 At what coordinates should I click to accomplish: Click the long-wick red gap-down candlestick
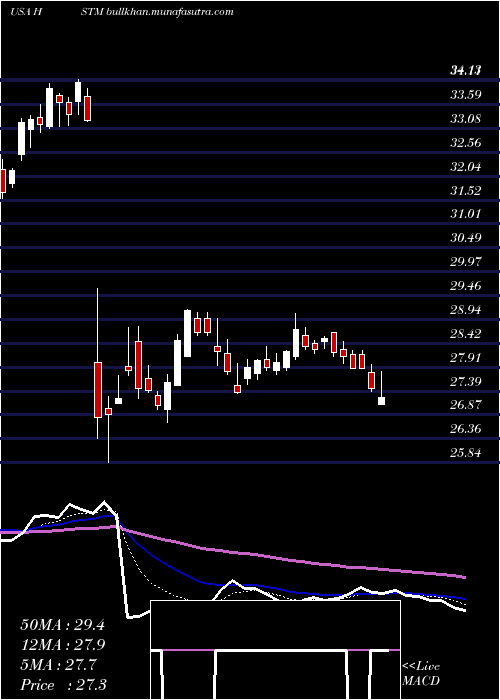pos(98,389)
